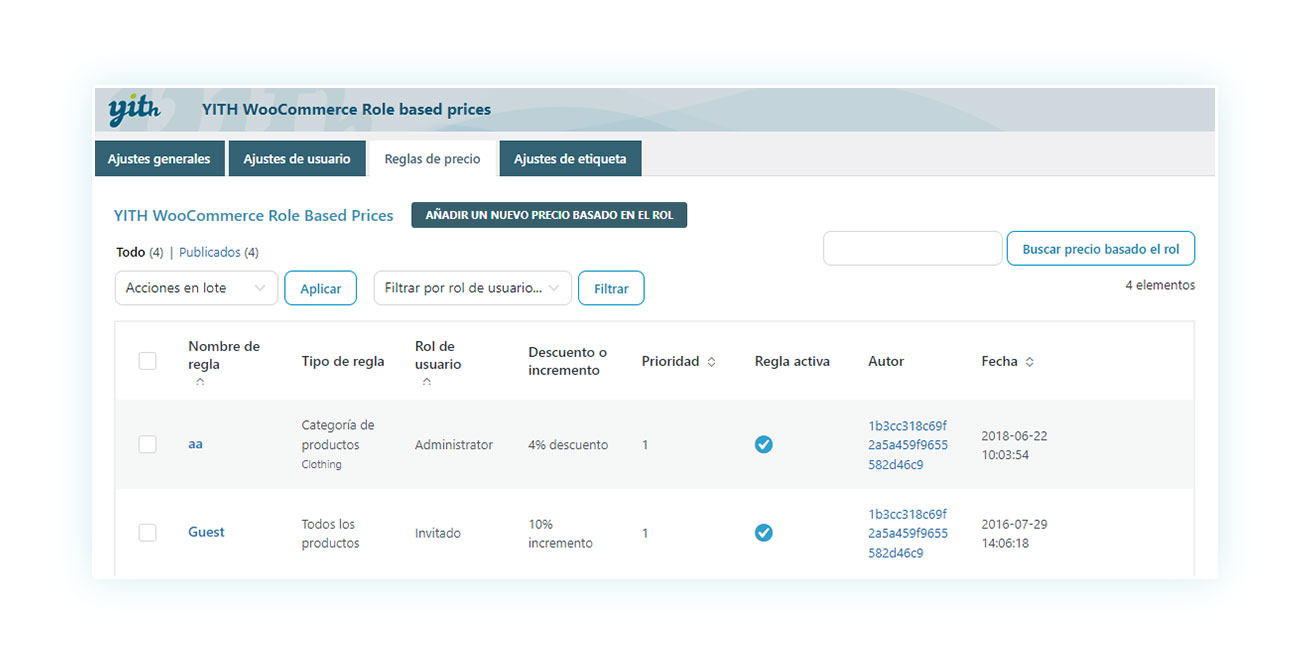Tick checkbox for the Guest rule row
Screen dimensions: 1300x663
click(147, 532)
